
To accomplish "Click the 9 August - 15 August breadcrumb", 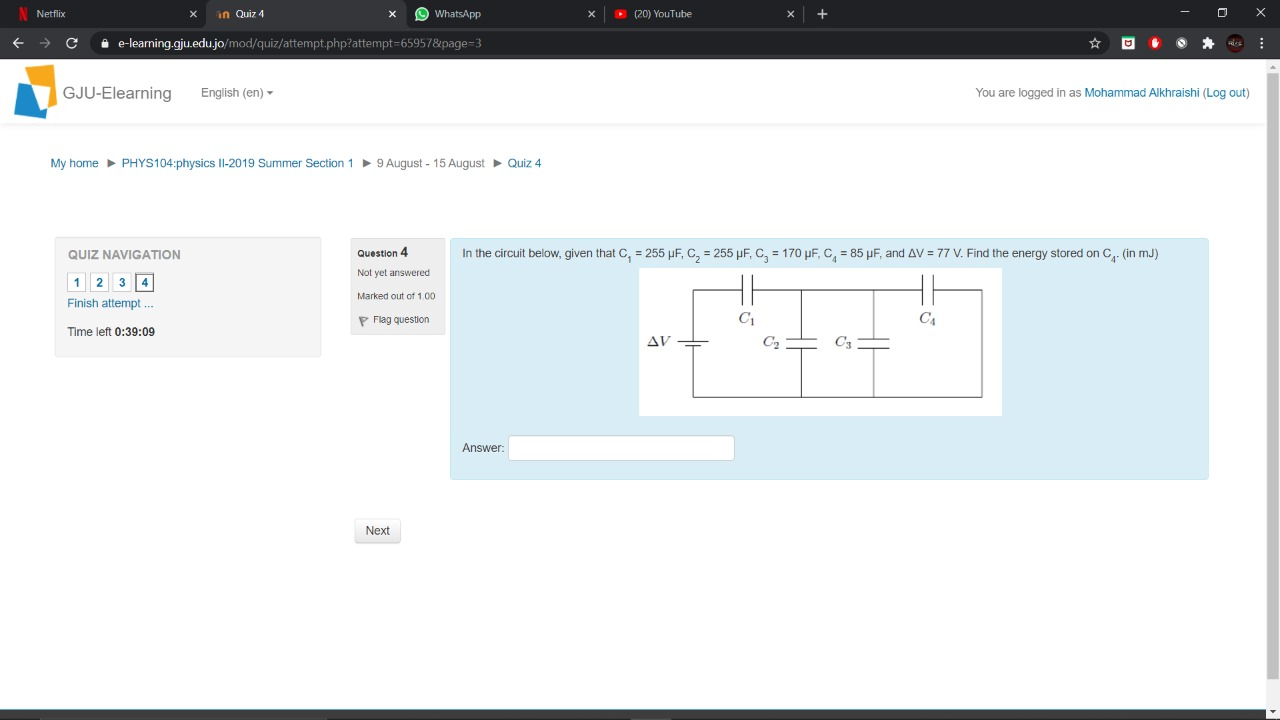I will point(431,163).
